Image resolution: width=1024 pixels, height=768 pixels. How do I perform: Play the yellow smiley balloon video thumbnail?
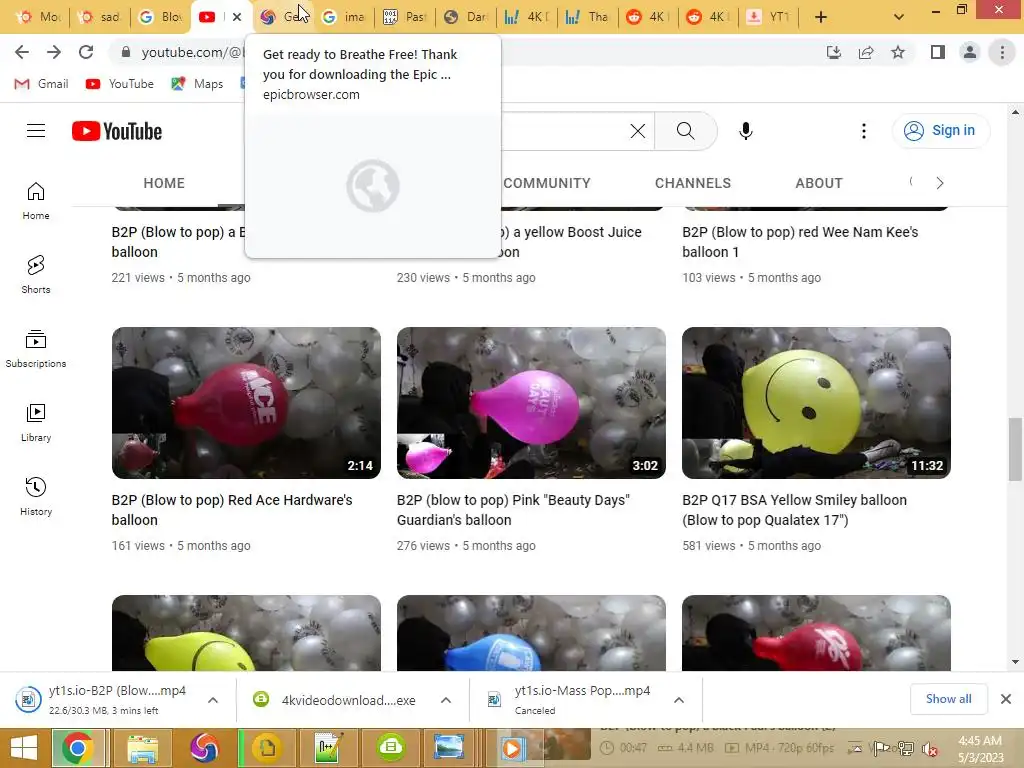(x=816, y=403)
